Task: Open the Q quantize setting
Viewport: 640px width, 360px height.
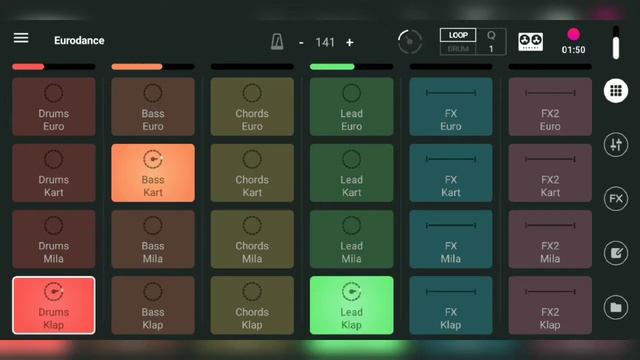Action: pyautogui.click(x=491, y=42)
